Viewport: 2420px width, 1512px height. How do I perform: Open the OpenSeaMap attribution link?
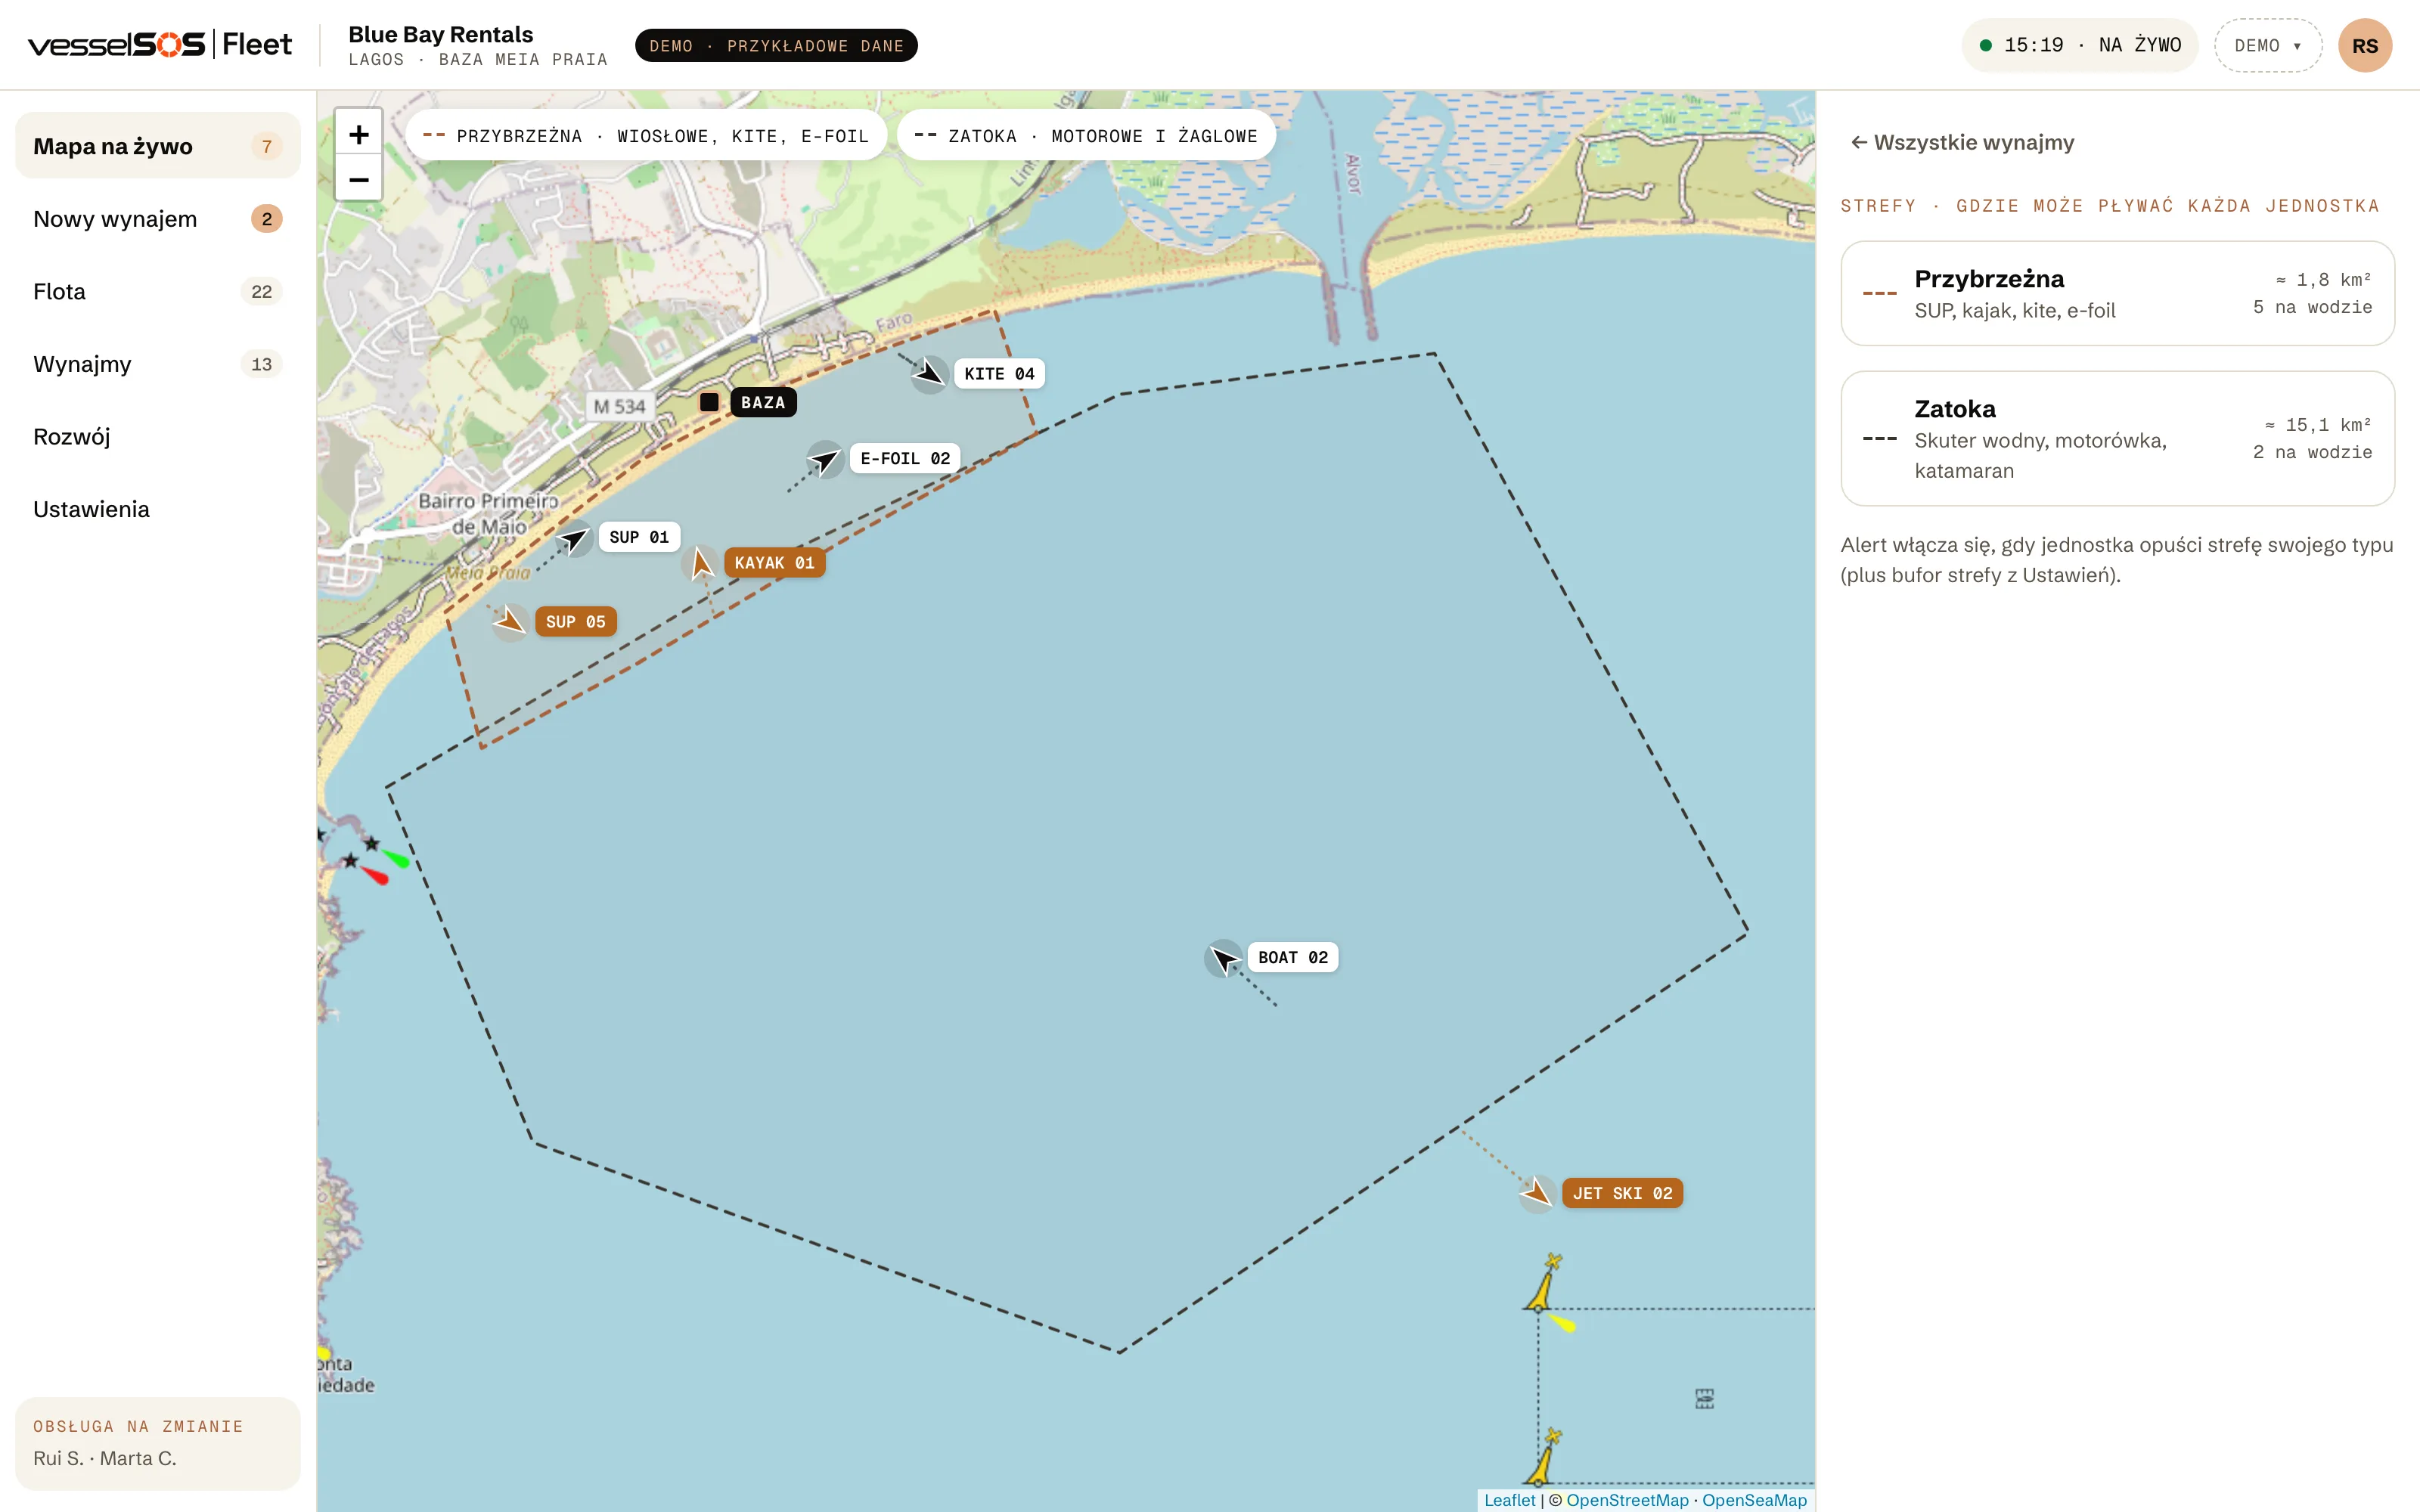[x=1754, y=1500]
